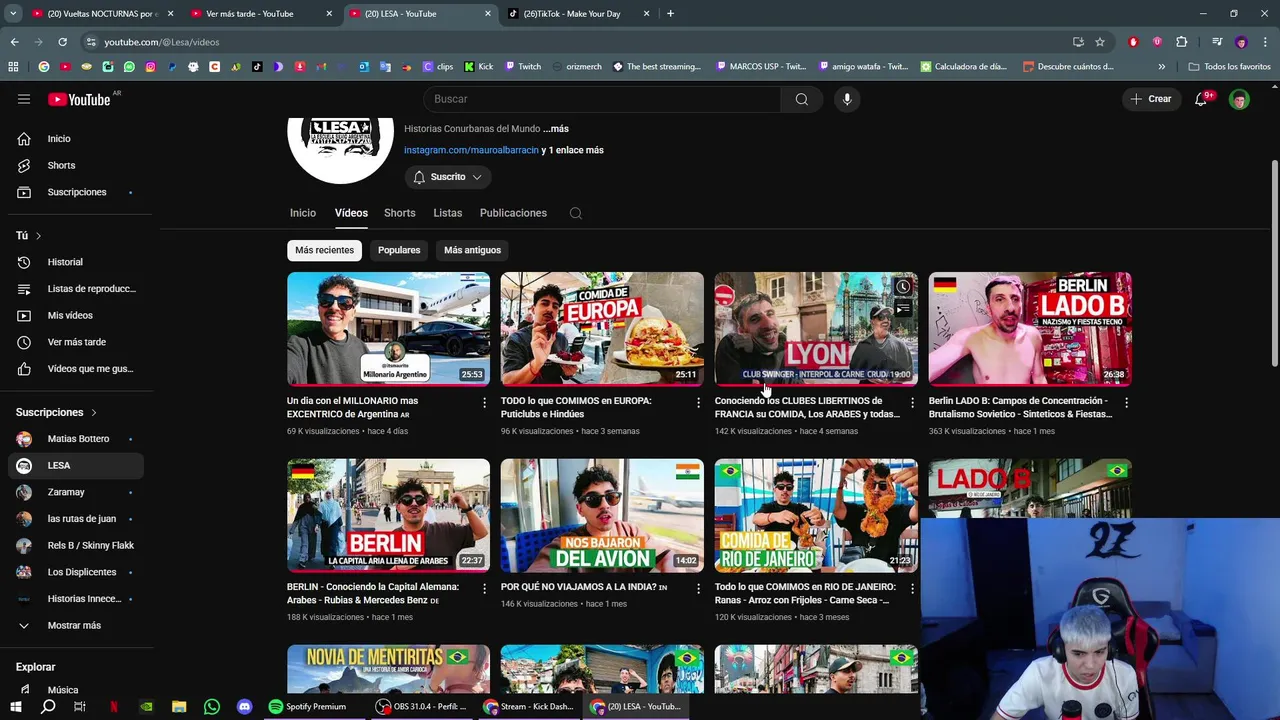1280x720 pixels.
Task: Open options for POR QUÉ NO VIAJAMOS A LA INDIA
Action: pyautogui.click(x=698, y=588)
